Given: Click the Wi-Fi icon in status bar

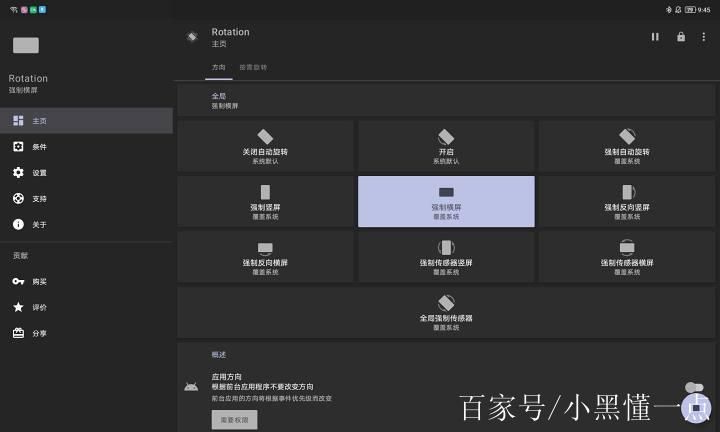Looking at the screenshot, I should tap(14, 10).
